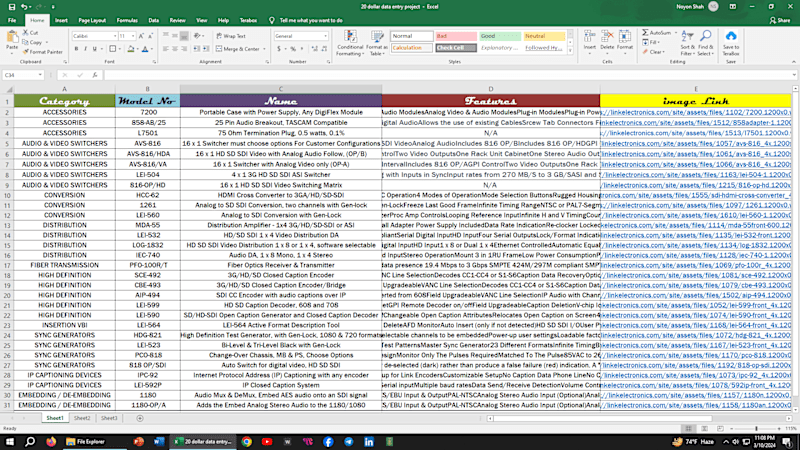The image size is (800, 450).
Task: Apply the Check Cell style
Action: (456, 47)
